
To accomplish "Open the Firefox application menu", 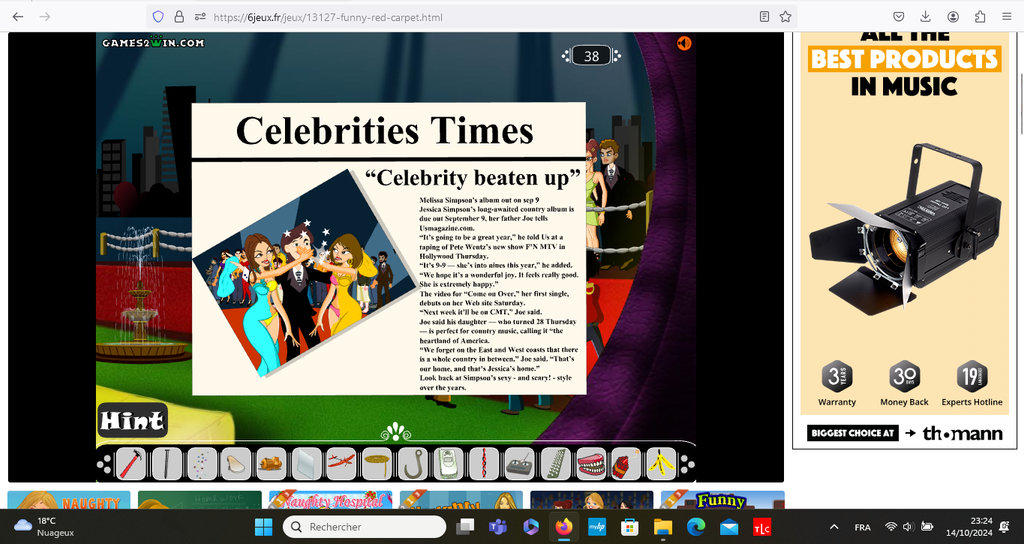I will pos(1005,17).
